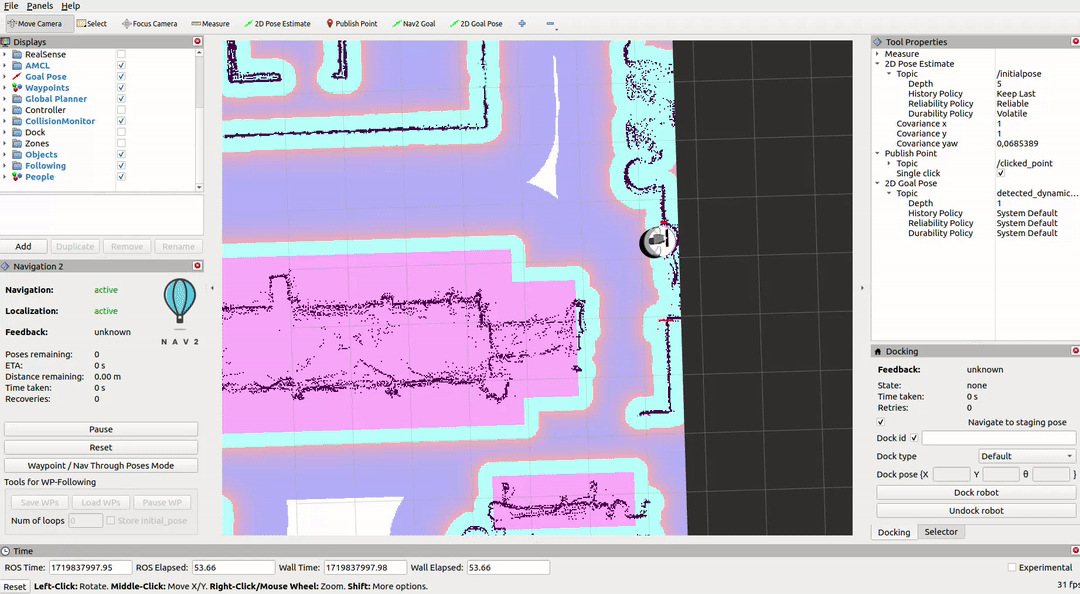The image size is (1080, 594).
Task: Expand the AMCL tree item
Action: click(x=5, y=65)
